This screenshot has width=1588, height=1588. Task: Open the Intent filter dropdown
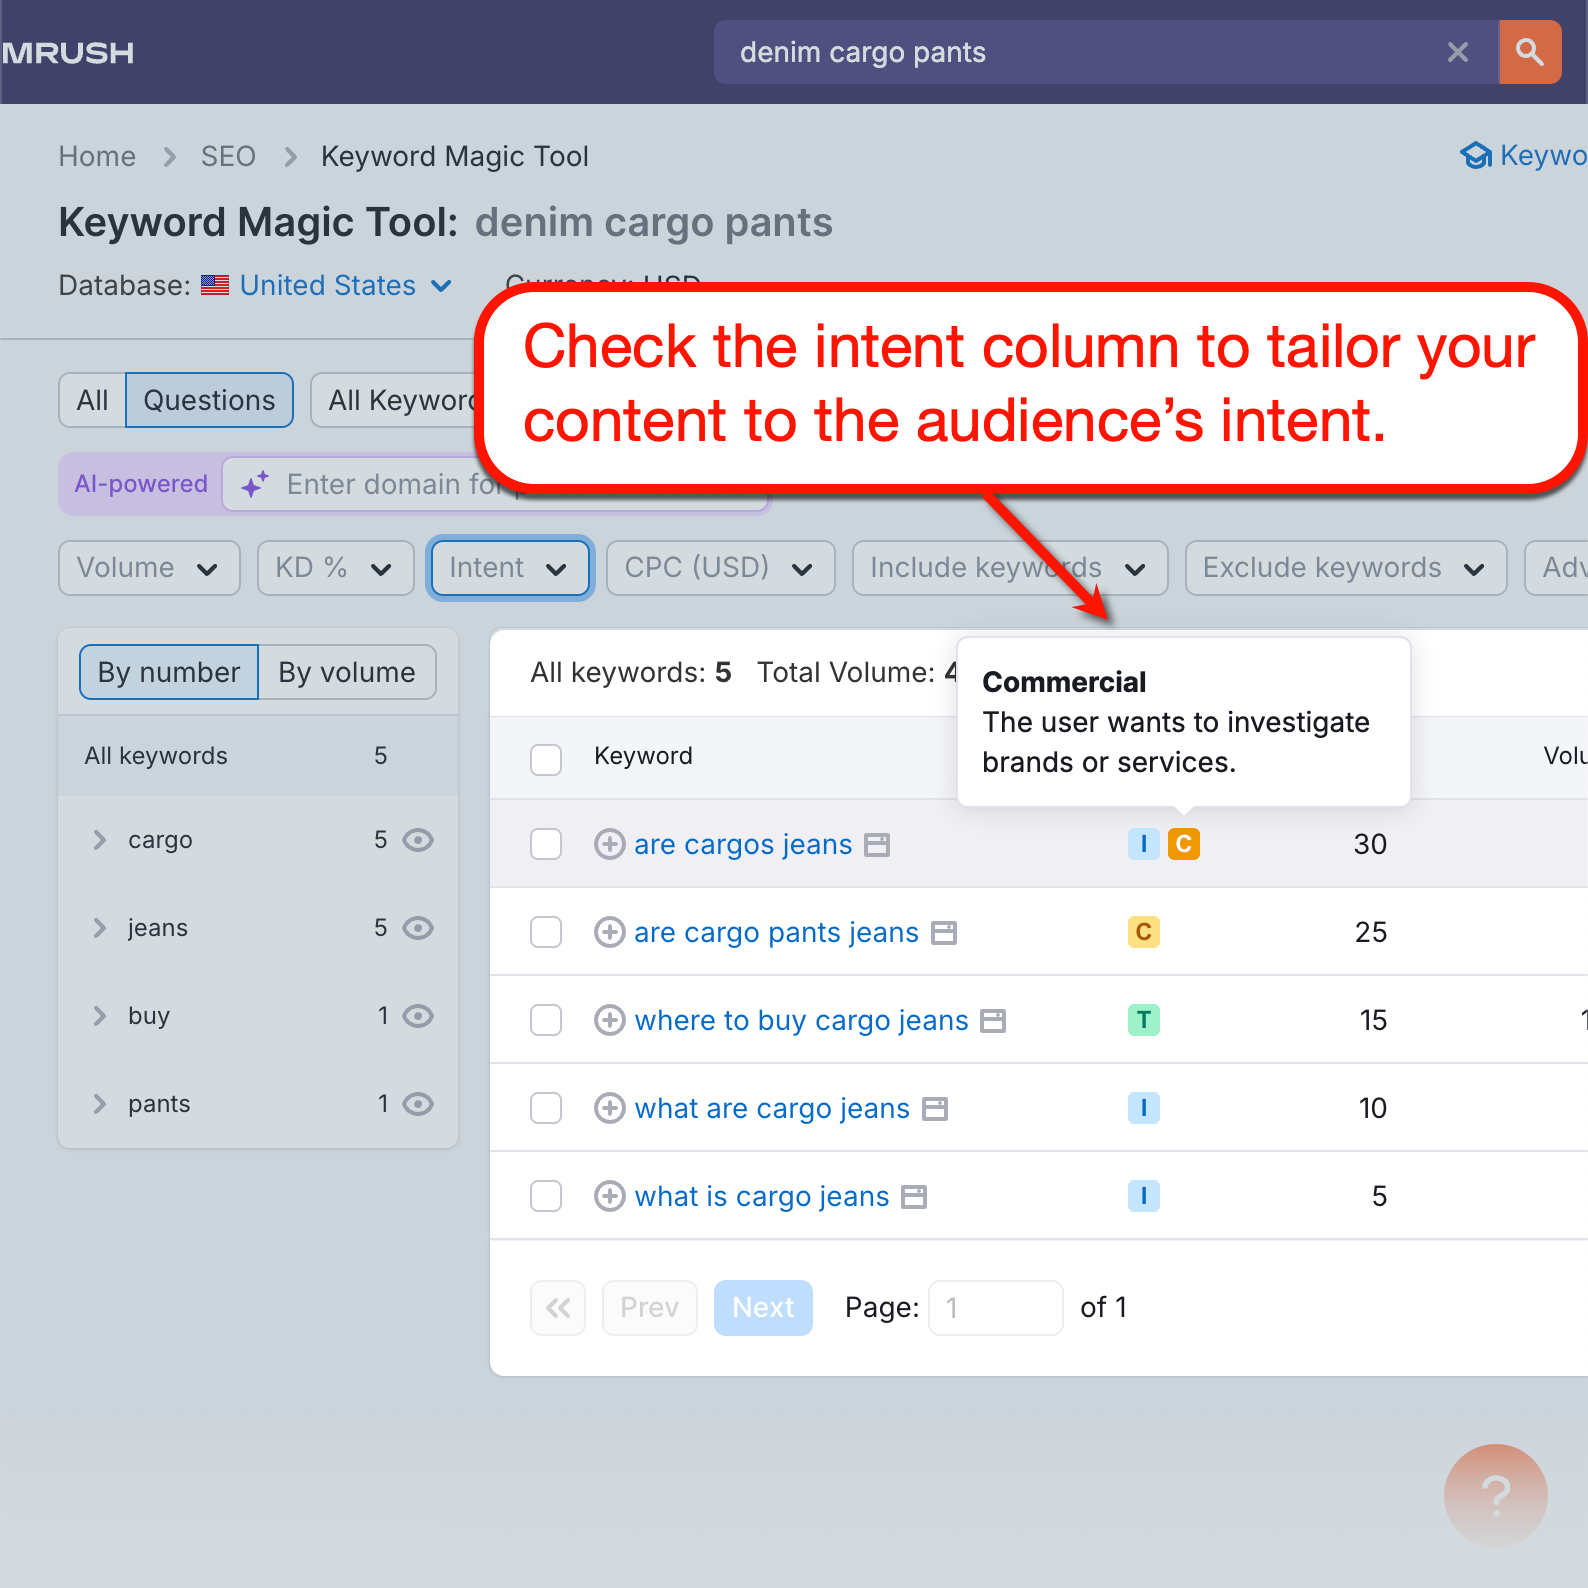[x=510, y=568]
